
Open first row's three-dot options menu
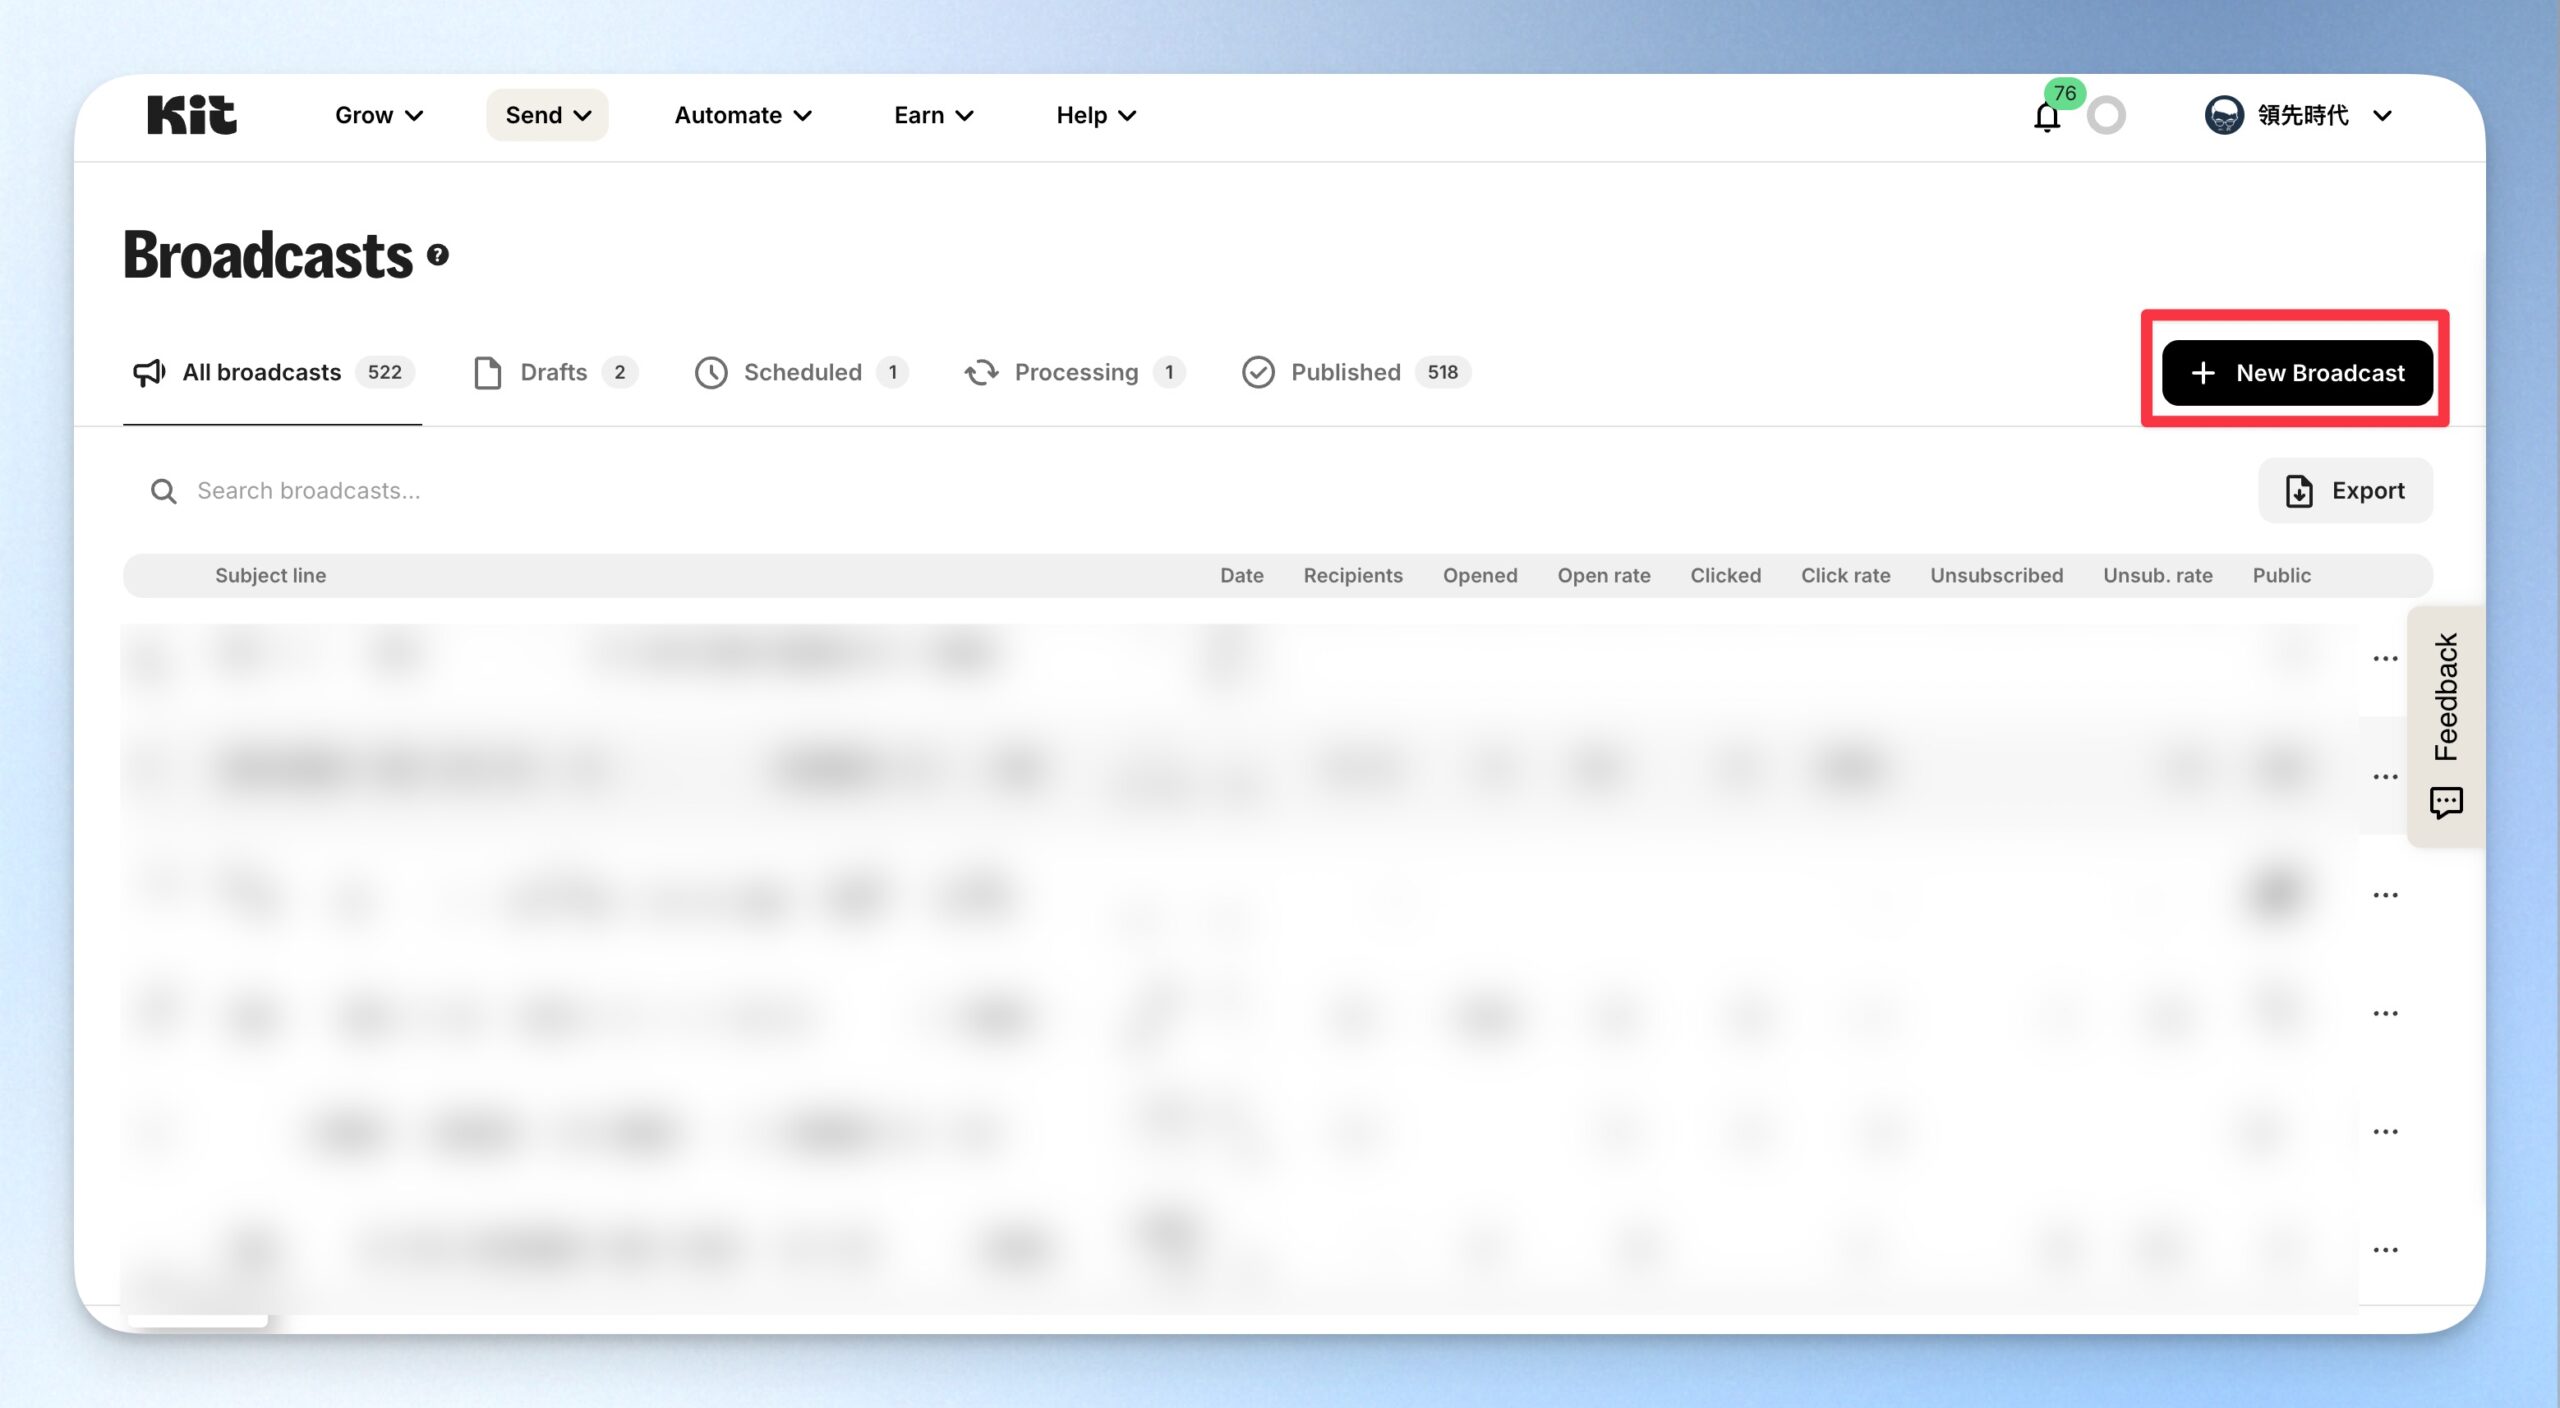tap(2385, 659)
